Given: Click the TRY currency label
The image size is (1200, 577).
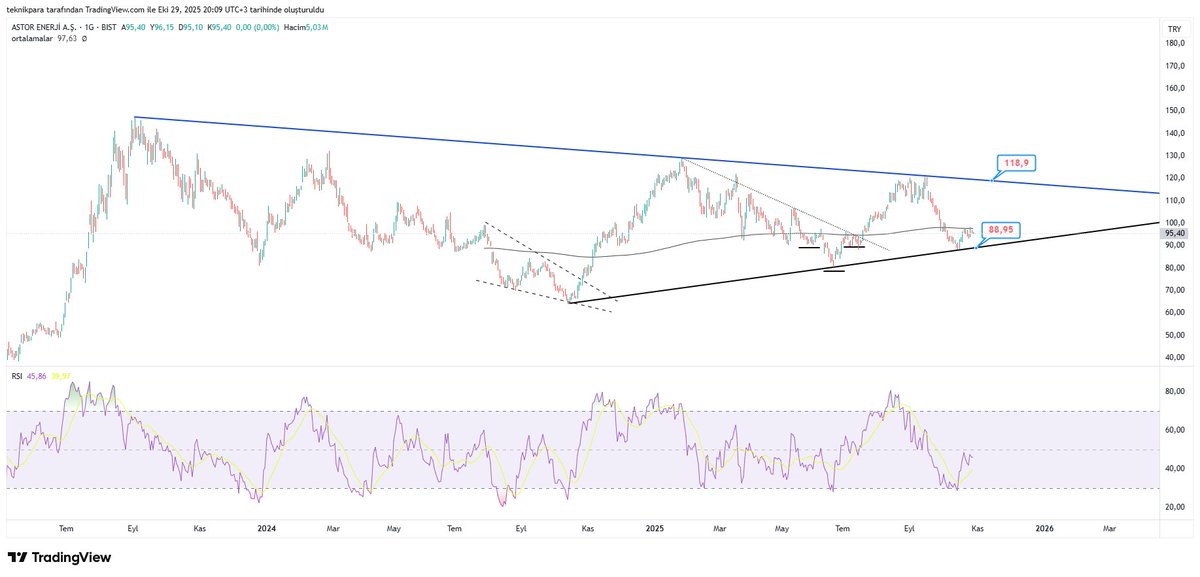Looking at the screenshot, I should [x=1174, y=31].
